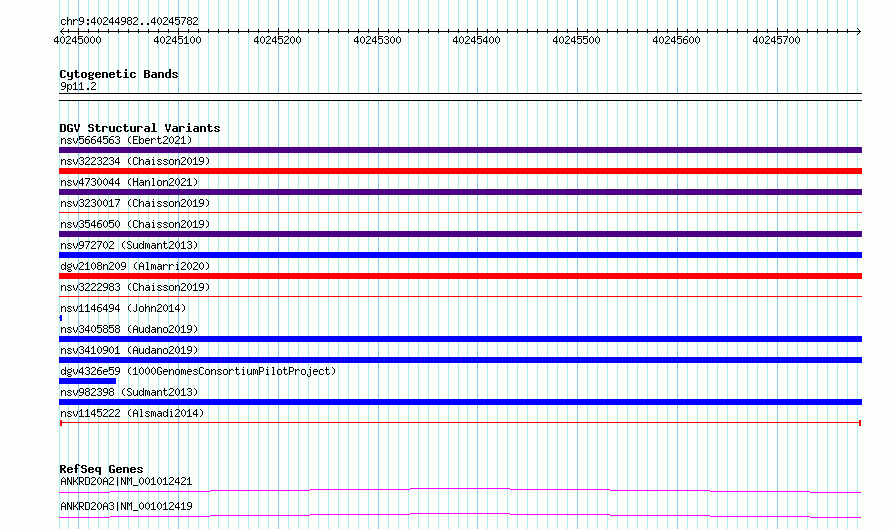Open variant dgv4326e59 (1000GenomesConsortiumPilotProject) label
Screen dimensions: 890x529
[198, 371]
